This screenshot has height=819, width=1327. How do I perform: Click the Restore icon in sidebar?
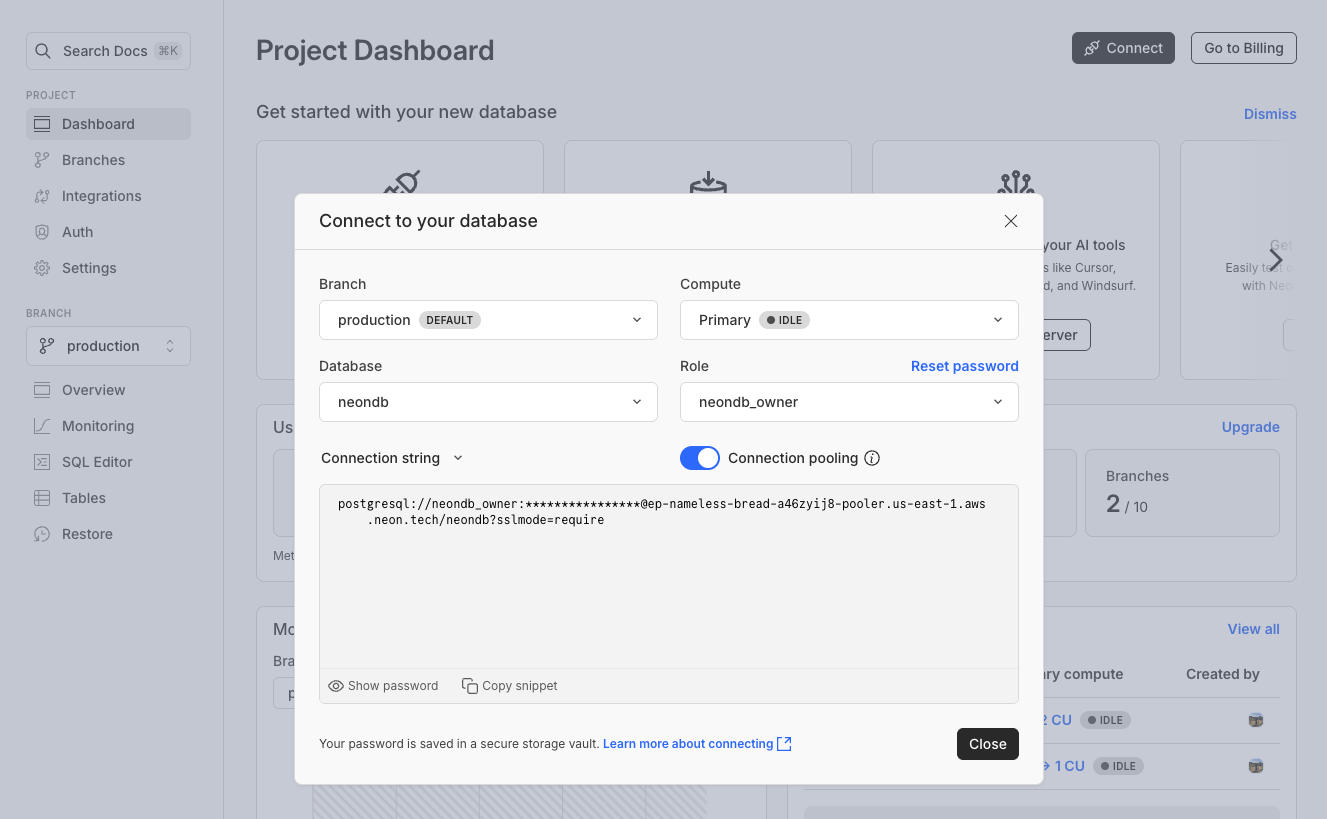point(42,534)
